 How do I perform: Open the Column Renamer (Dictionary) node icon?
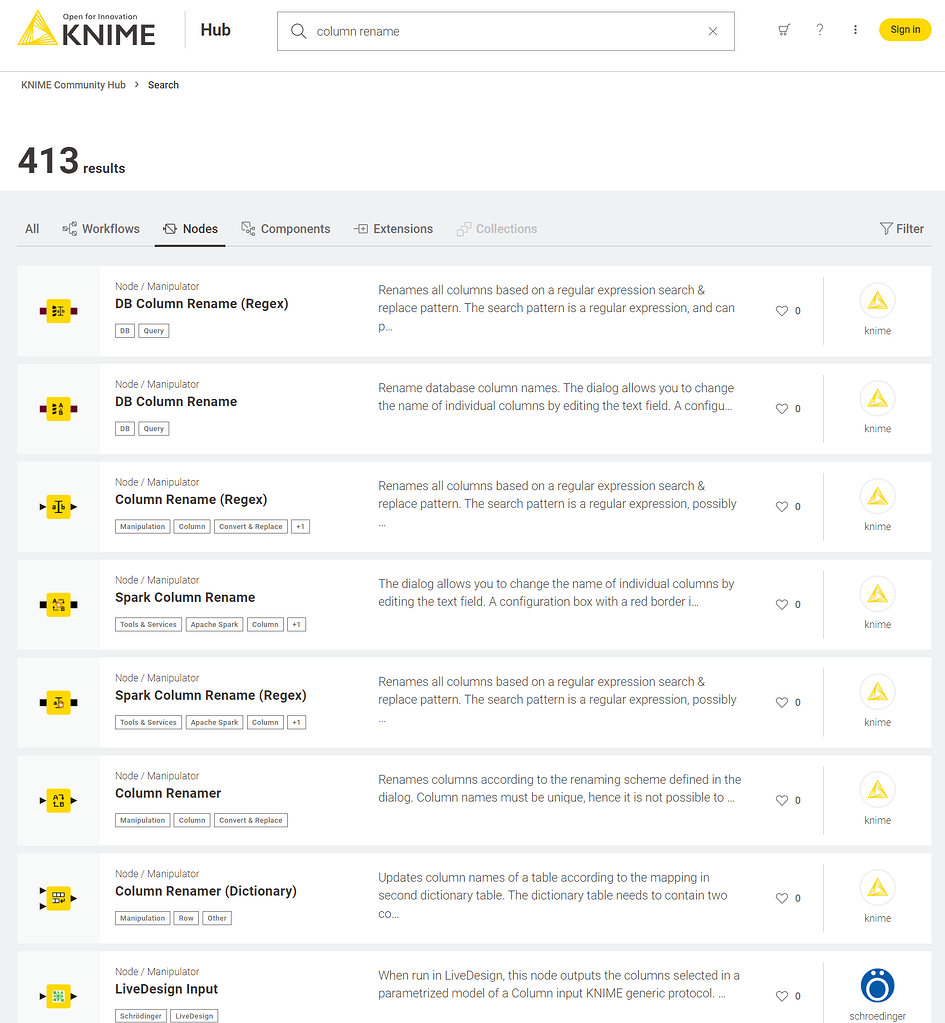(x=57, y=898)
